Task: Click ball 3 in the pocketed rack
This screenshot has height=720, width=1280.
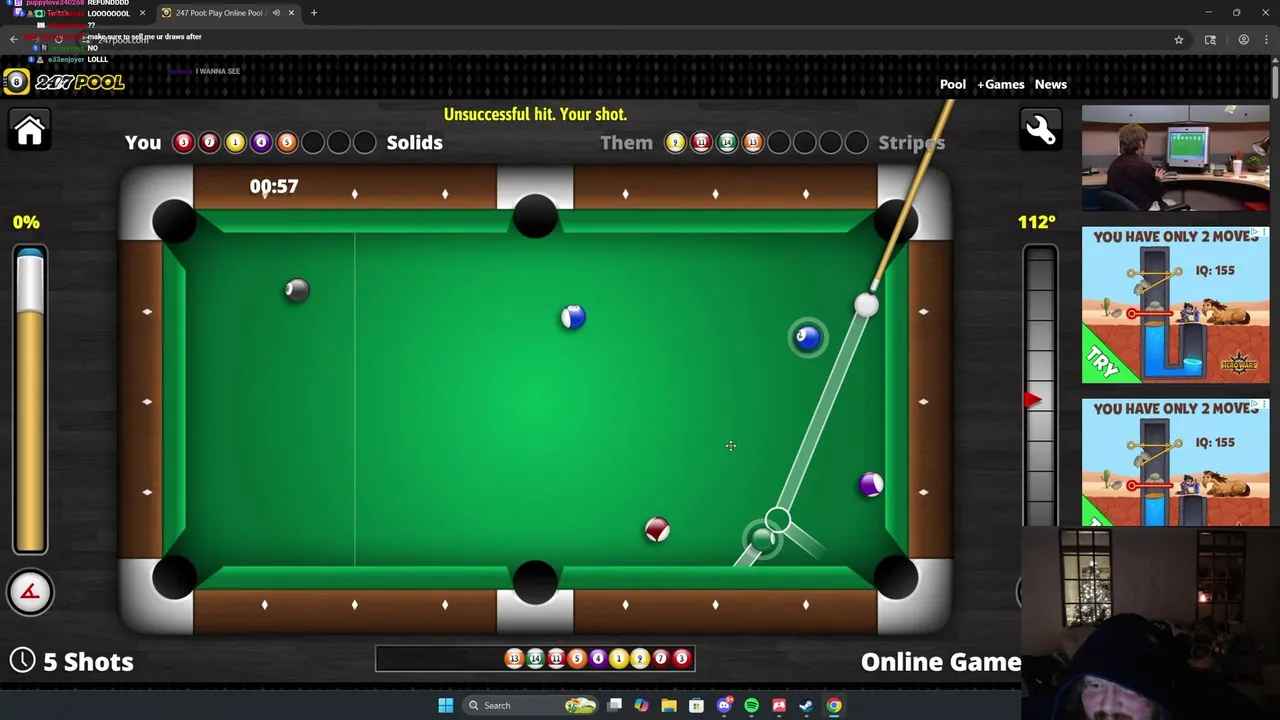Action: click(682, 658)
